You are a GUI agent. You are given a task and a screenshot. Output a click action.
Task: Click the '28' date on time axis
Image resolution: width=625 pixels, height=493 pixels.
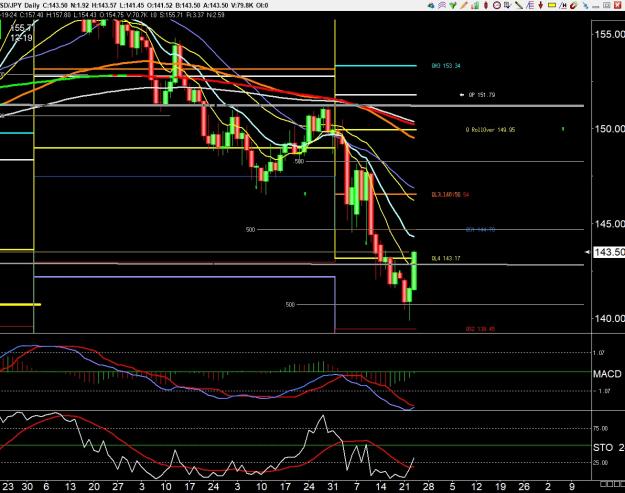point(428,487)
